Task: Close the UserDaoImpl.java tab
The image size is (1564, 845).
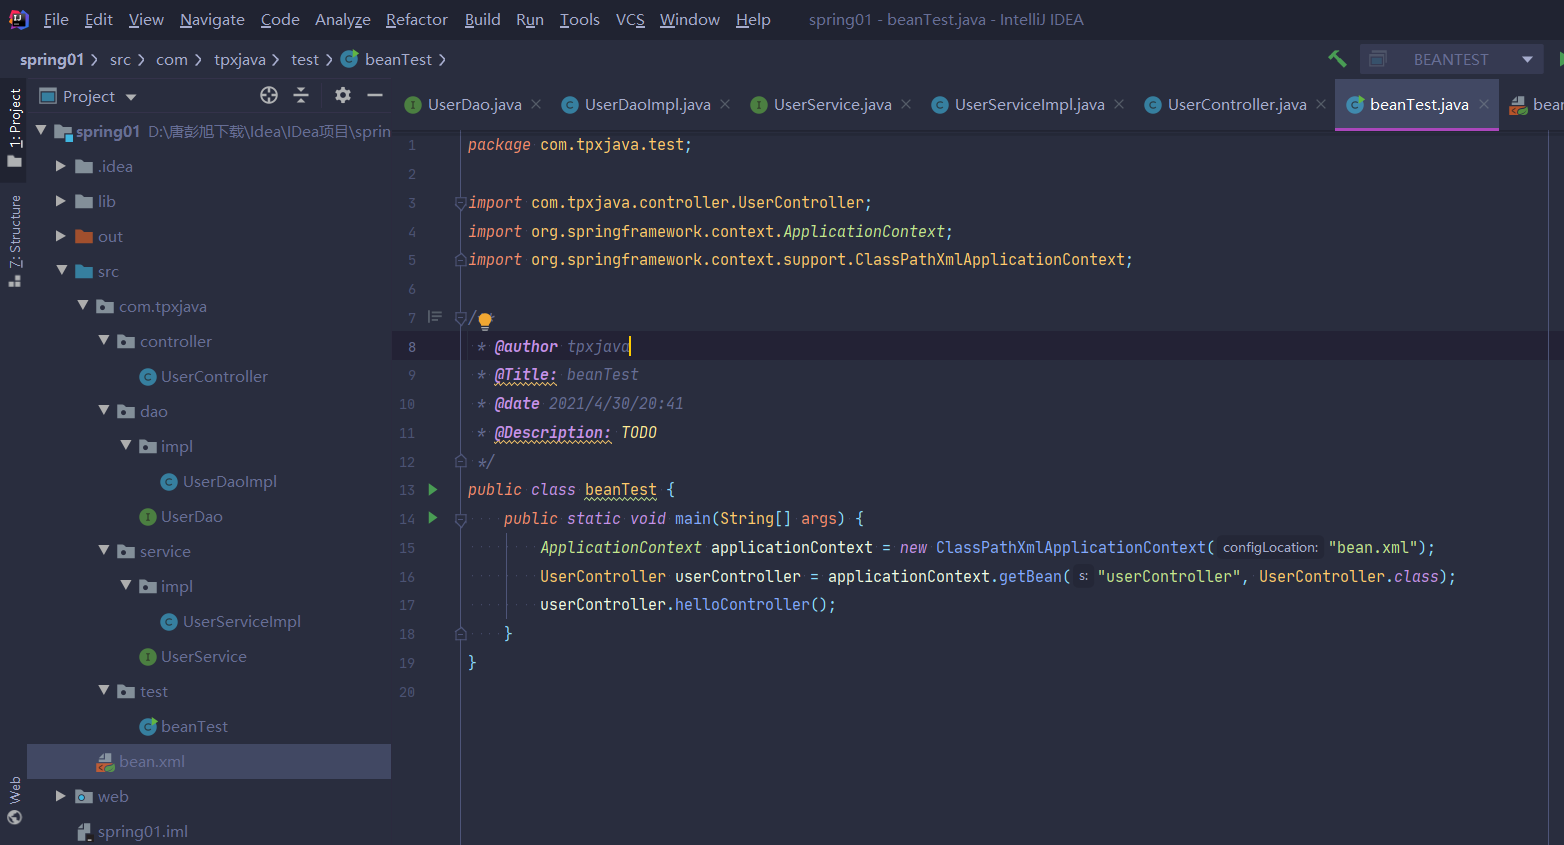Action: [x=725, y=104]
